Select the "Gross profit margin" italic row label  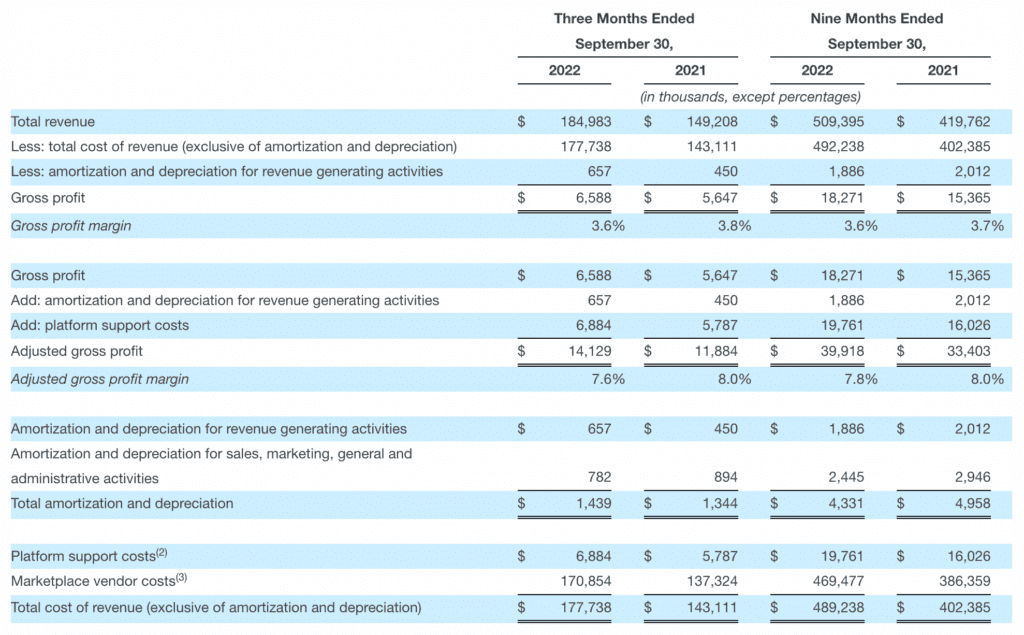coord(70,225)
